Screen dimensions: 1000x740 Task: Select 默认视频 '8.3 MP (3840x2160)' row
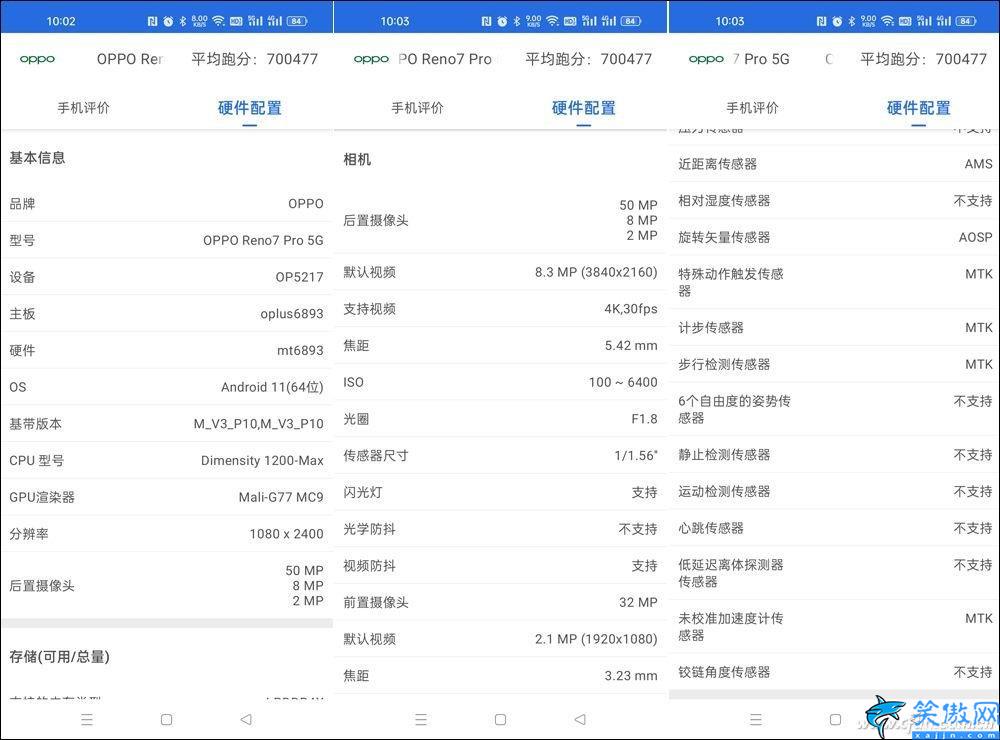[500, 272]
